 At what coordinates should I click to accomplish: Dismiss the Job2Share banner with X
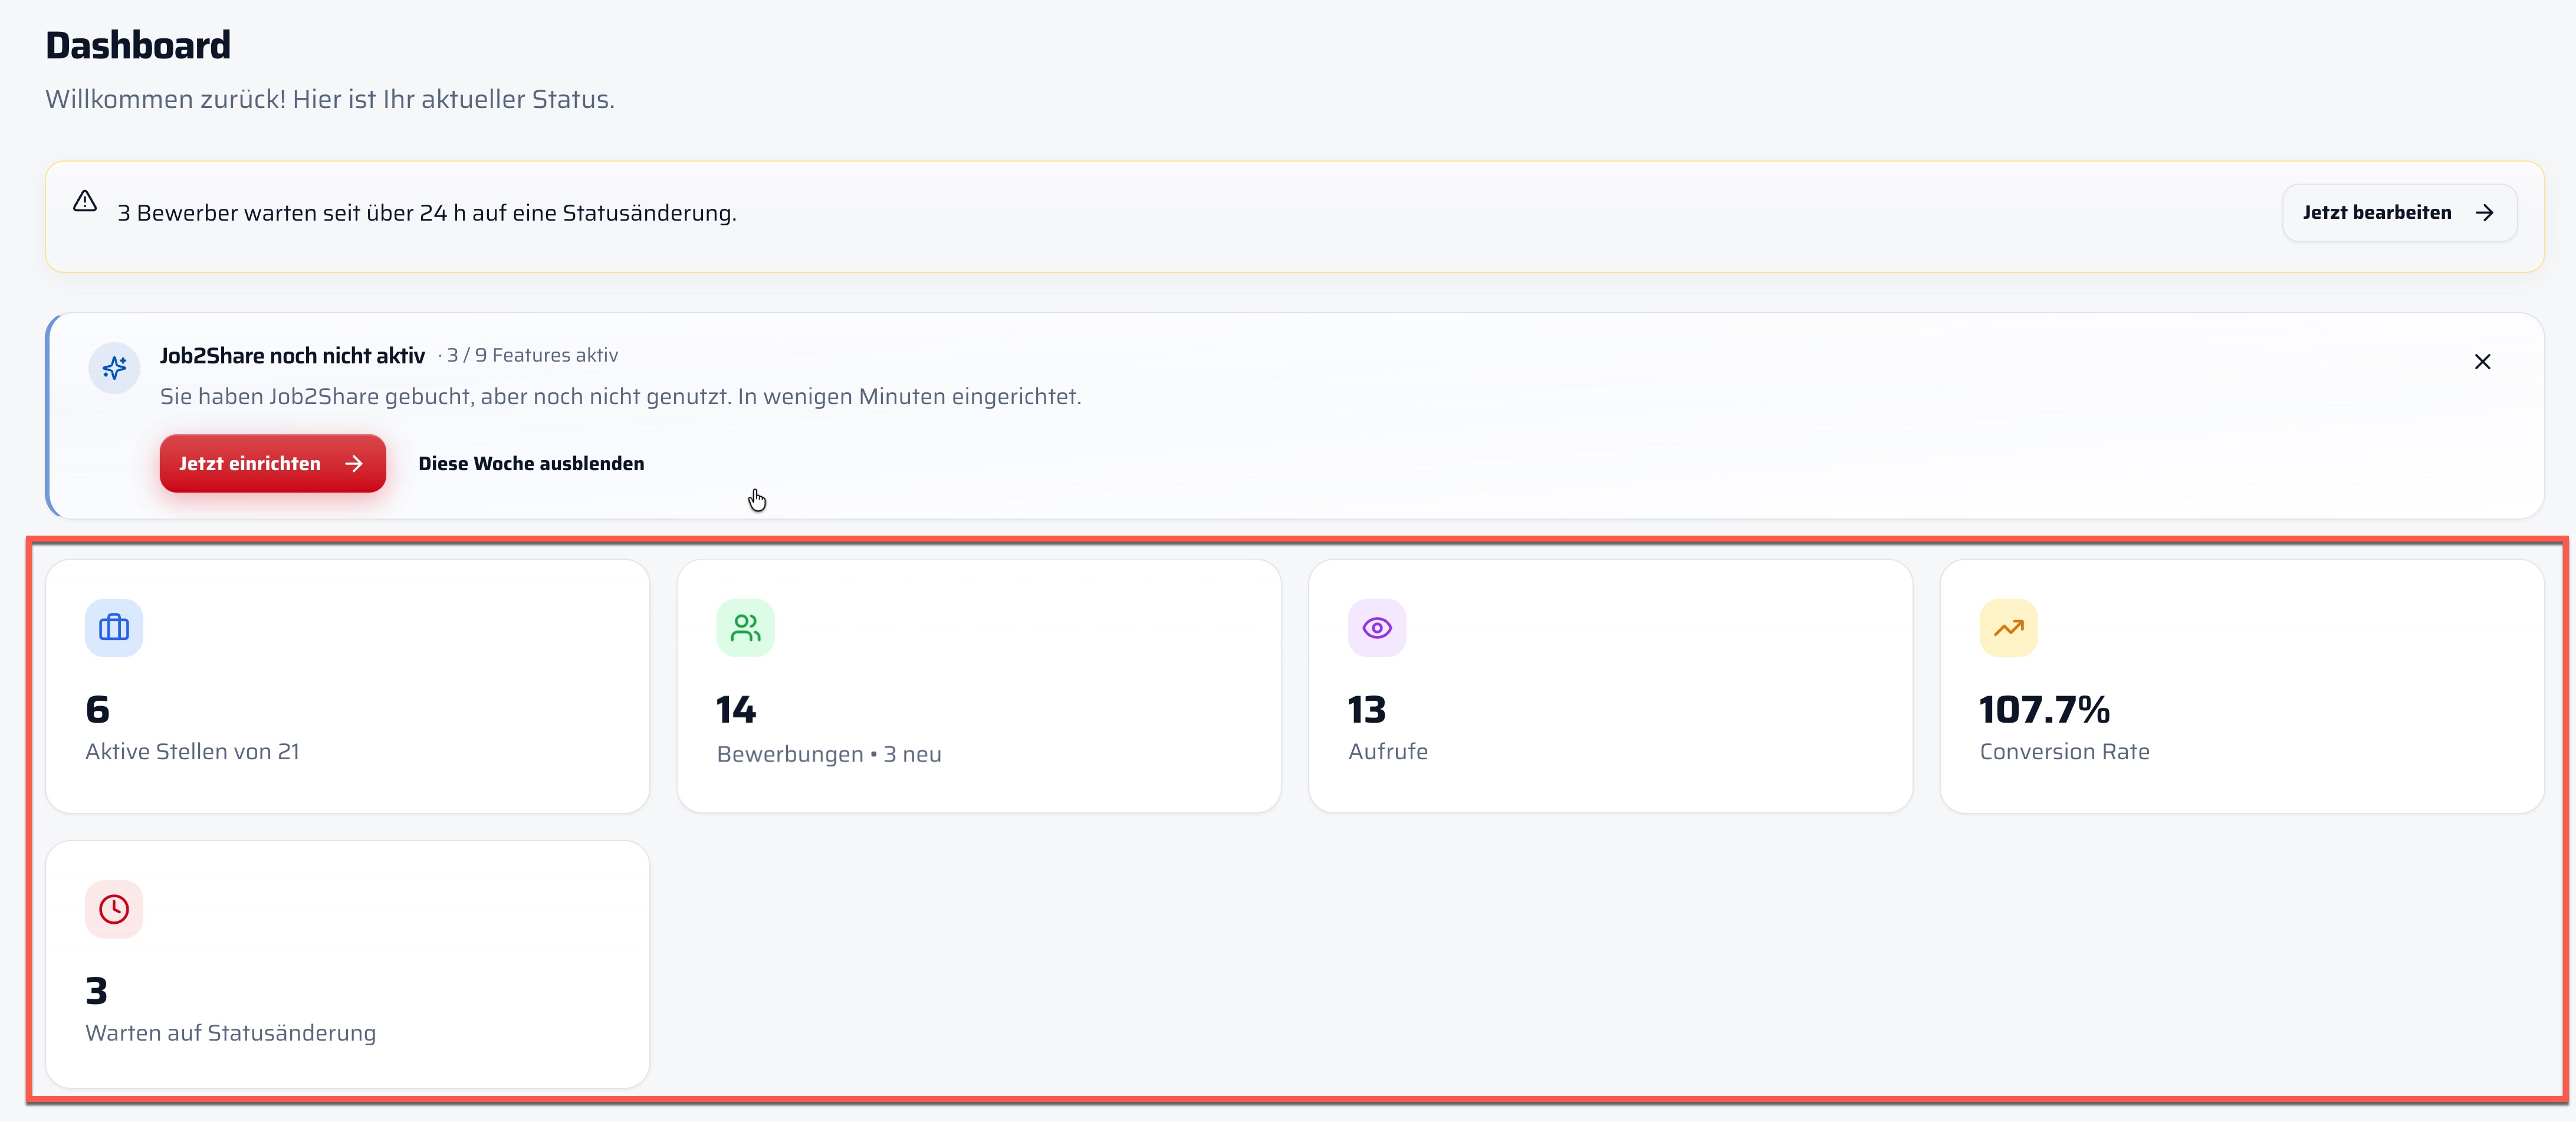tap(2482, 362)
